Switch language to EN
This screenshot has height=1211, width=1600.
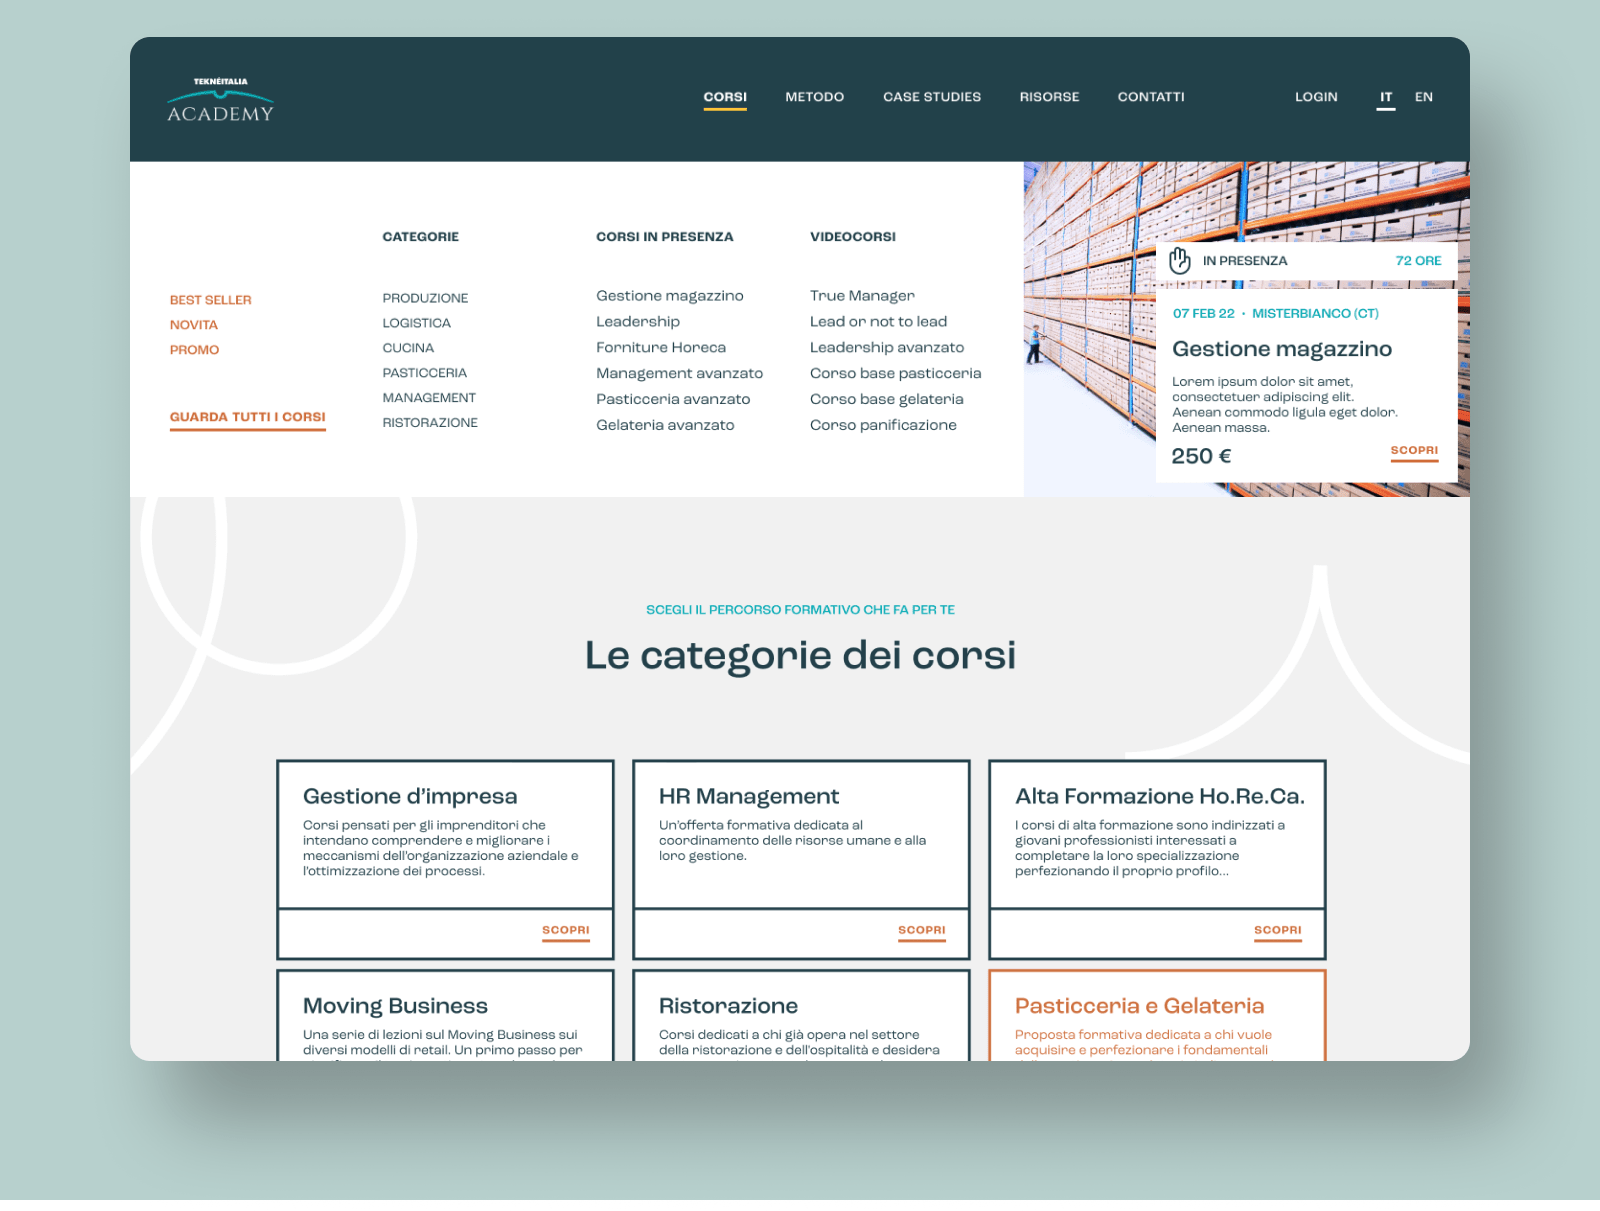click(1423, 97)
